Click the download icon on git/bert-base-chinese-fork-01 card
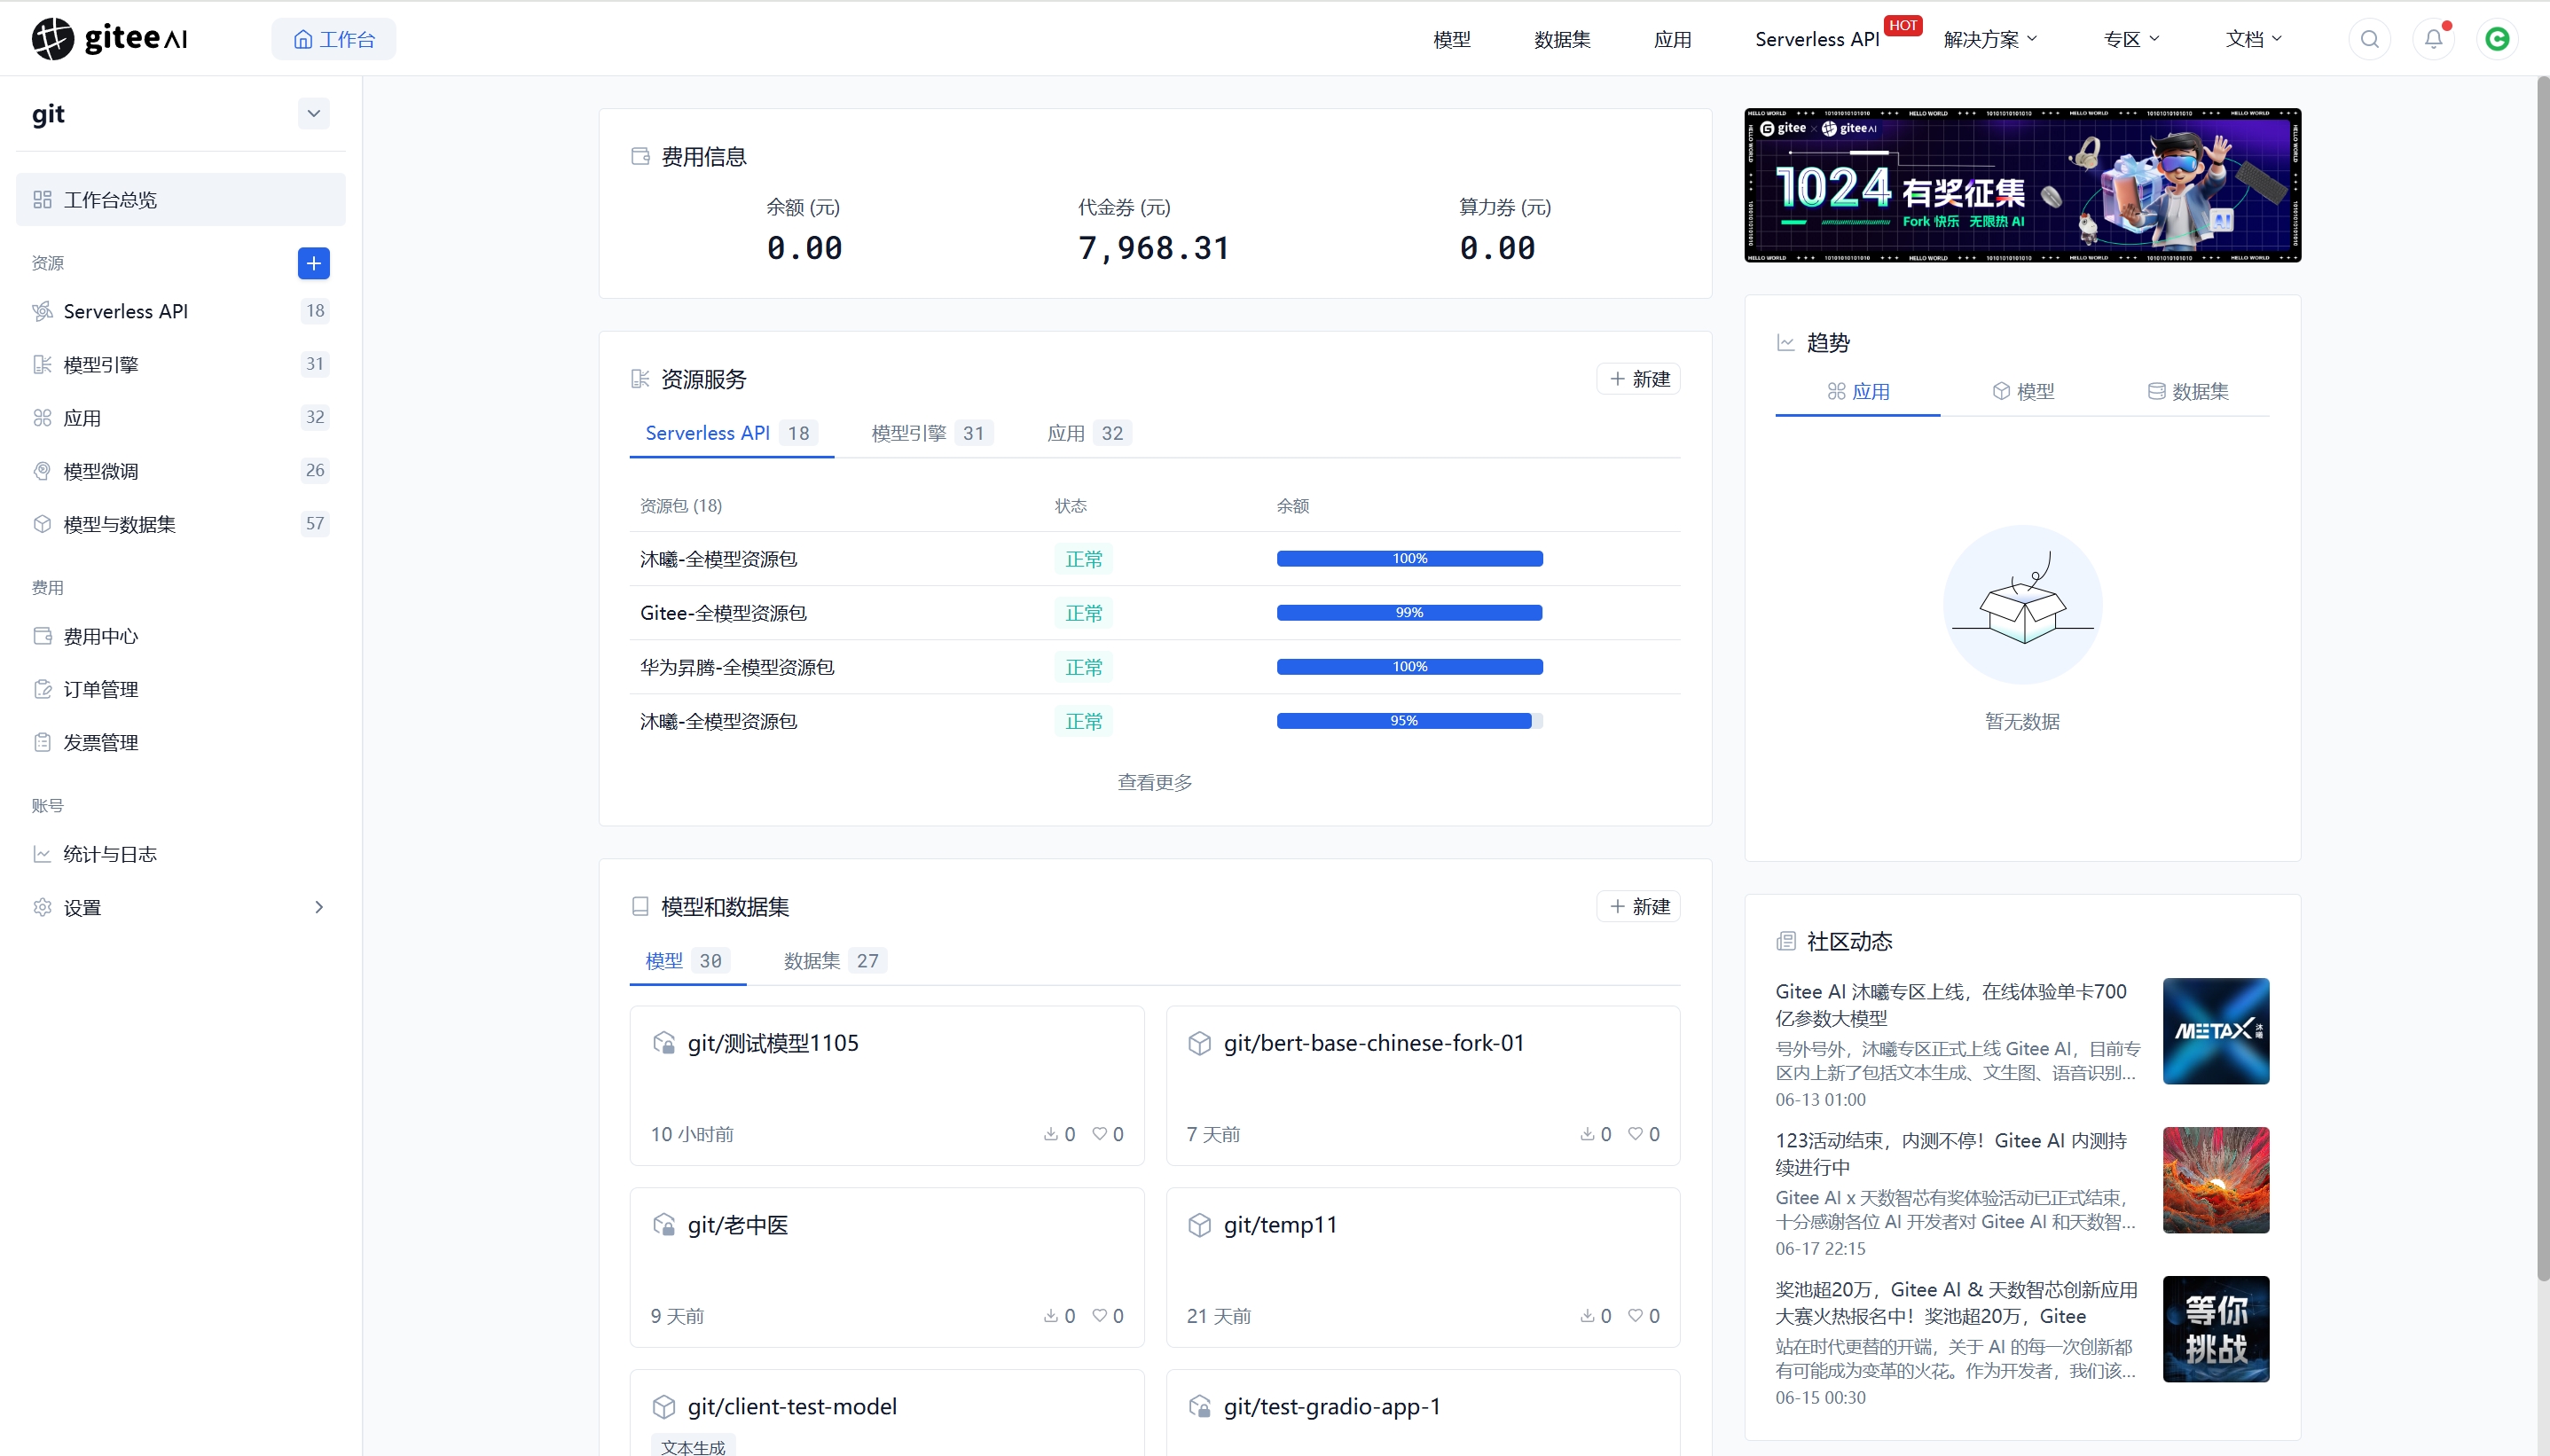This screenshot has width=2550, height=1456. [1586, 1134]
